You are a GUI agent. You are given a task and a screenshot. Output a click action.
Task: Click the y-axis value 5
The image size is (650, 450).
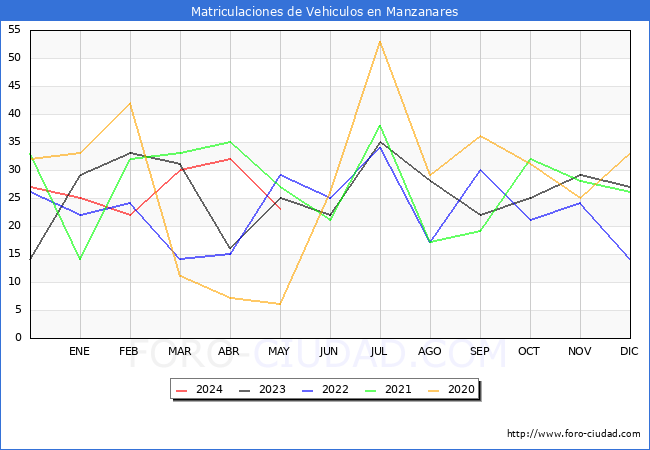pos(18,310)
